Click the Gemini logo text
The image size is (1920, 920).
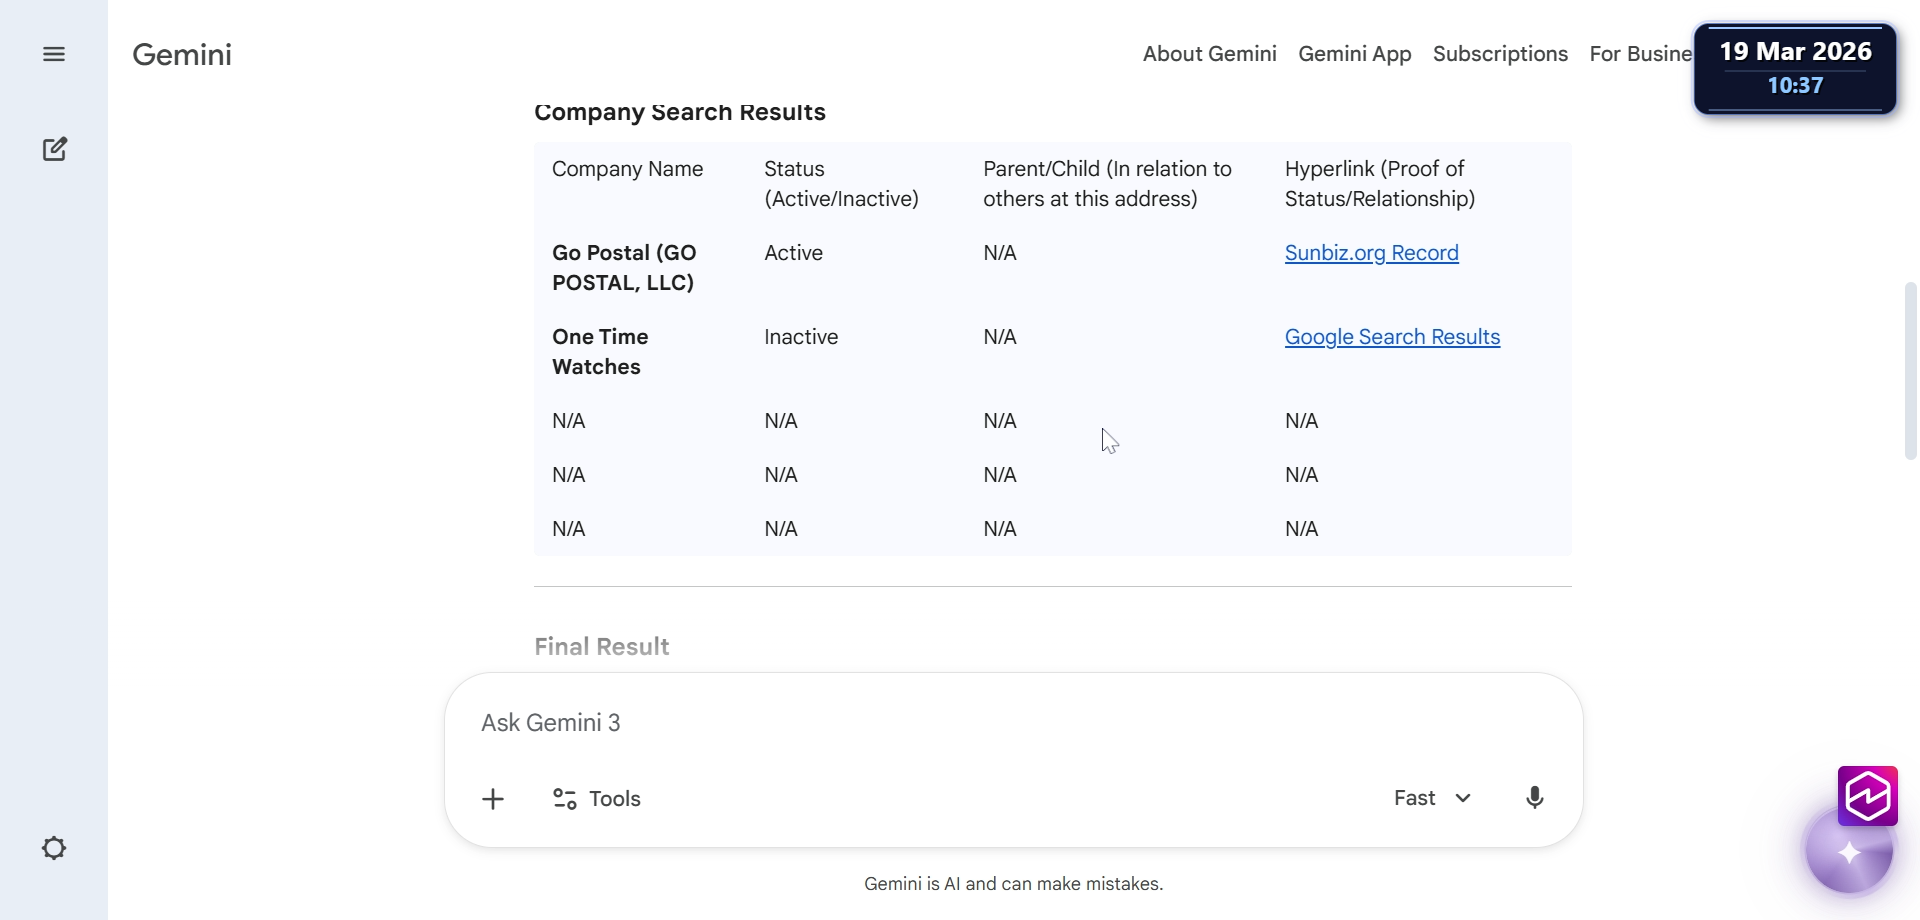pyautogui.click(x=182, y=54)
